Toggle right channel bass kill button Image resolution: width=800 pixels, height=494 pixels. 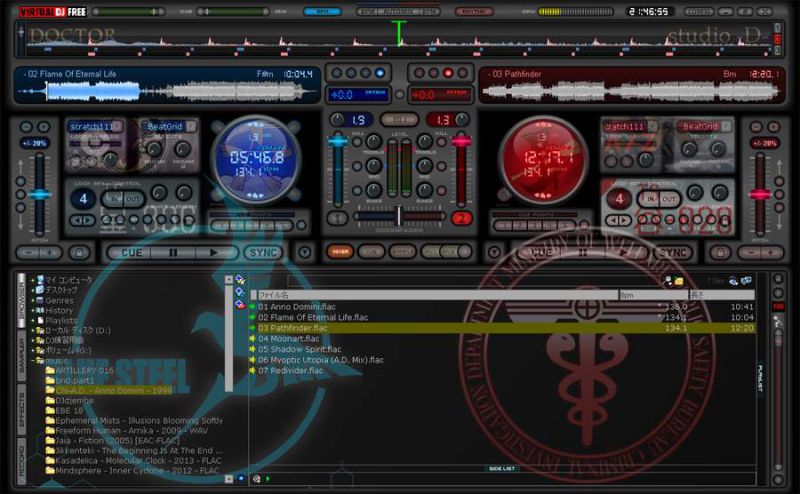442,191
